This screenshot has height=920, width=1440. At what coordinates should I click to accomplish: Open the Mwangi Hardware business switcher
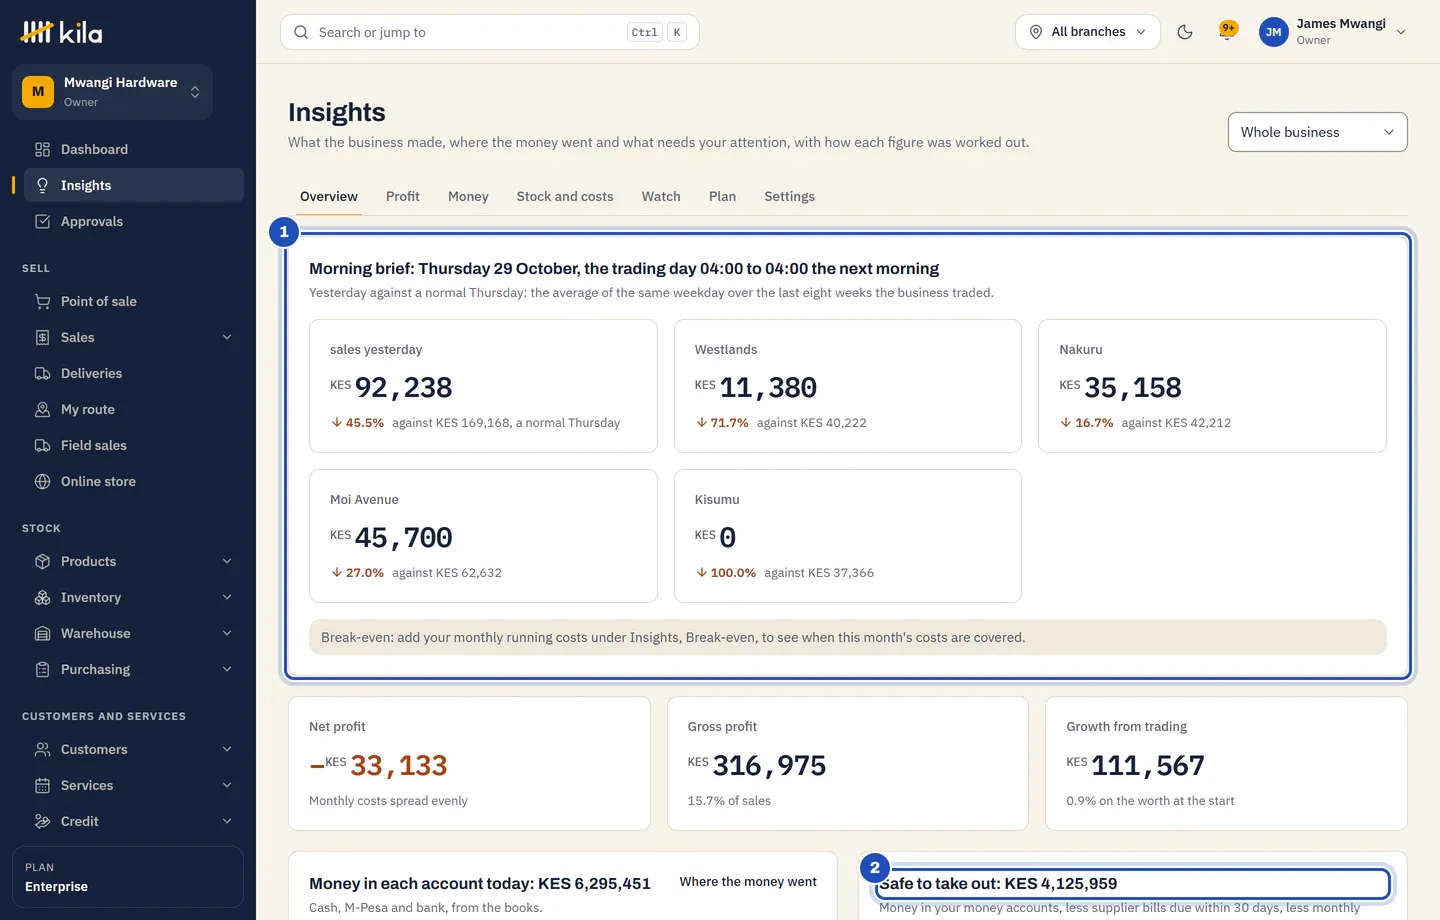click(112, 92)
